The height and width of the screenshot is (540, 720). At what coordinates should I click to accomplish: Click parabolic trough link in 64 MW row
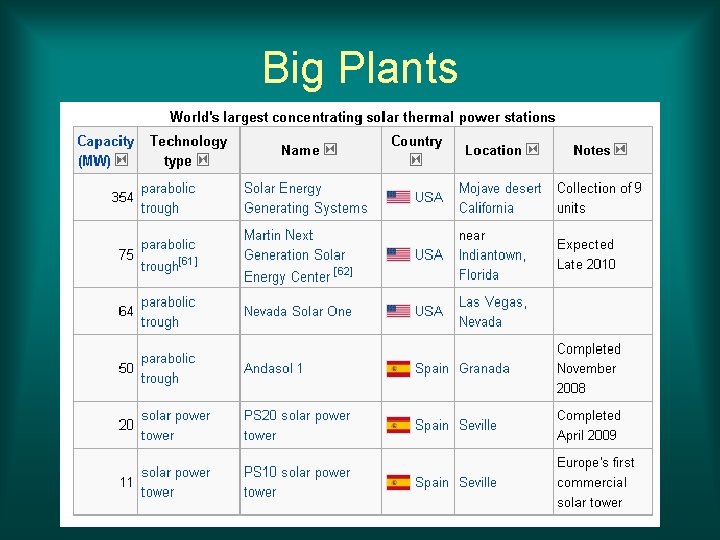coord(168,312)
